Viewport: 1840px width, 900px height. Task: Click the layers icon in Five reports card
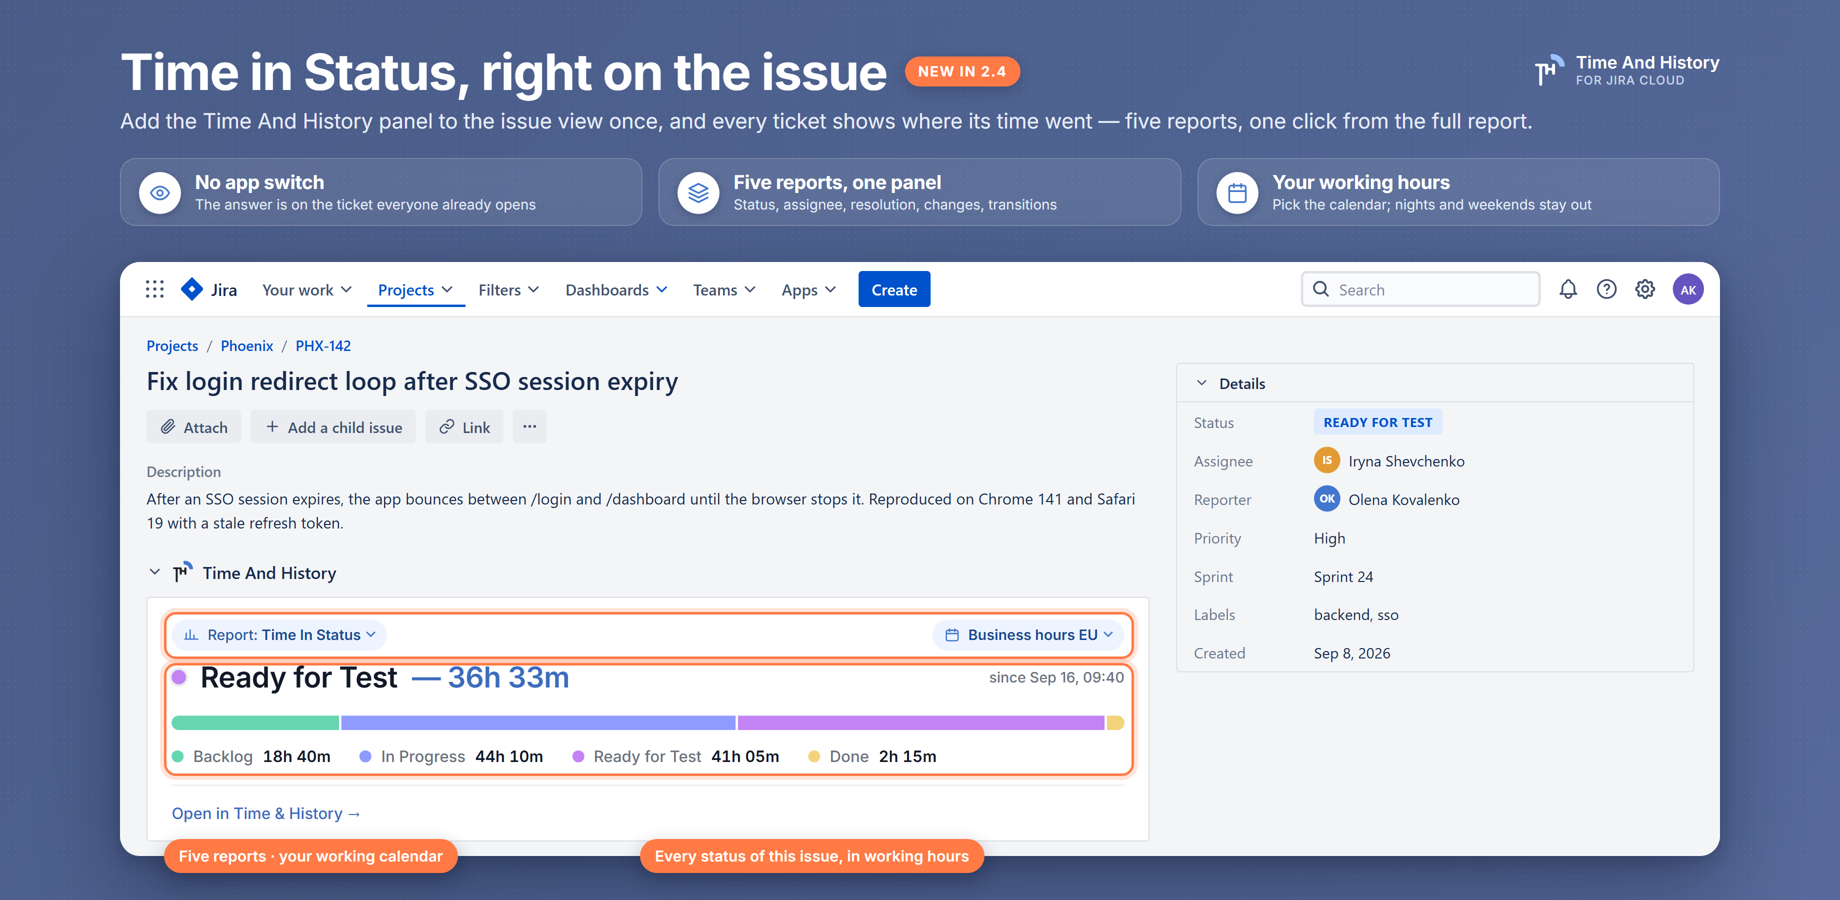tap(698, 192)
